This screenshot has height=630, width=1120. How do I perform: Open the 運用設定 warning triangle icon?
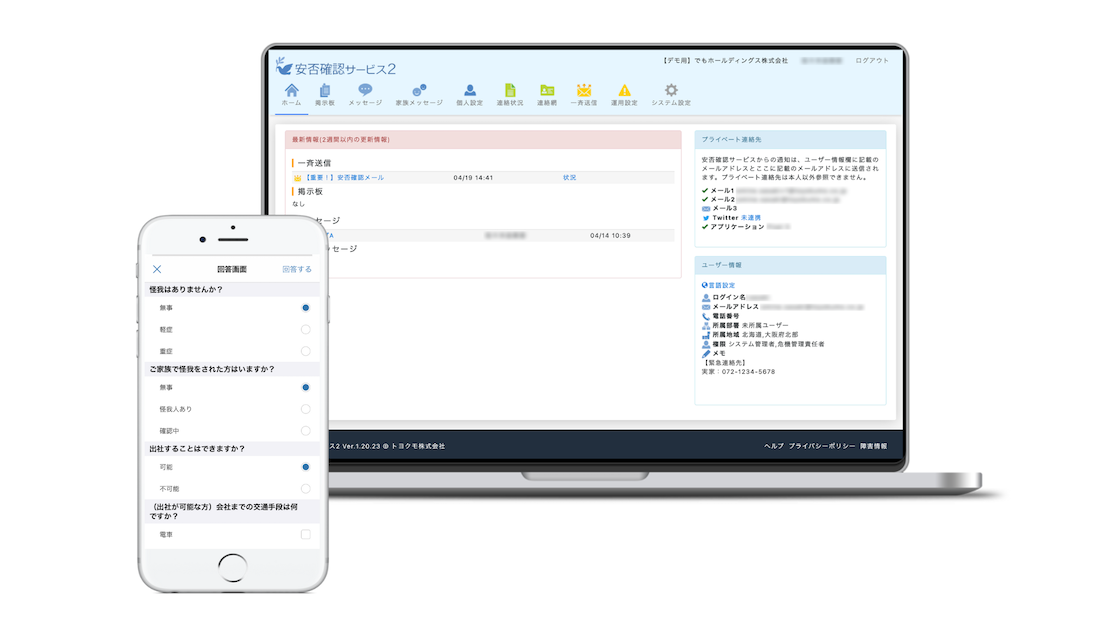[x=624, y=91]
